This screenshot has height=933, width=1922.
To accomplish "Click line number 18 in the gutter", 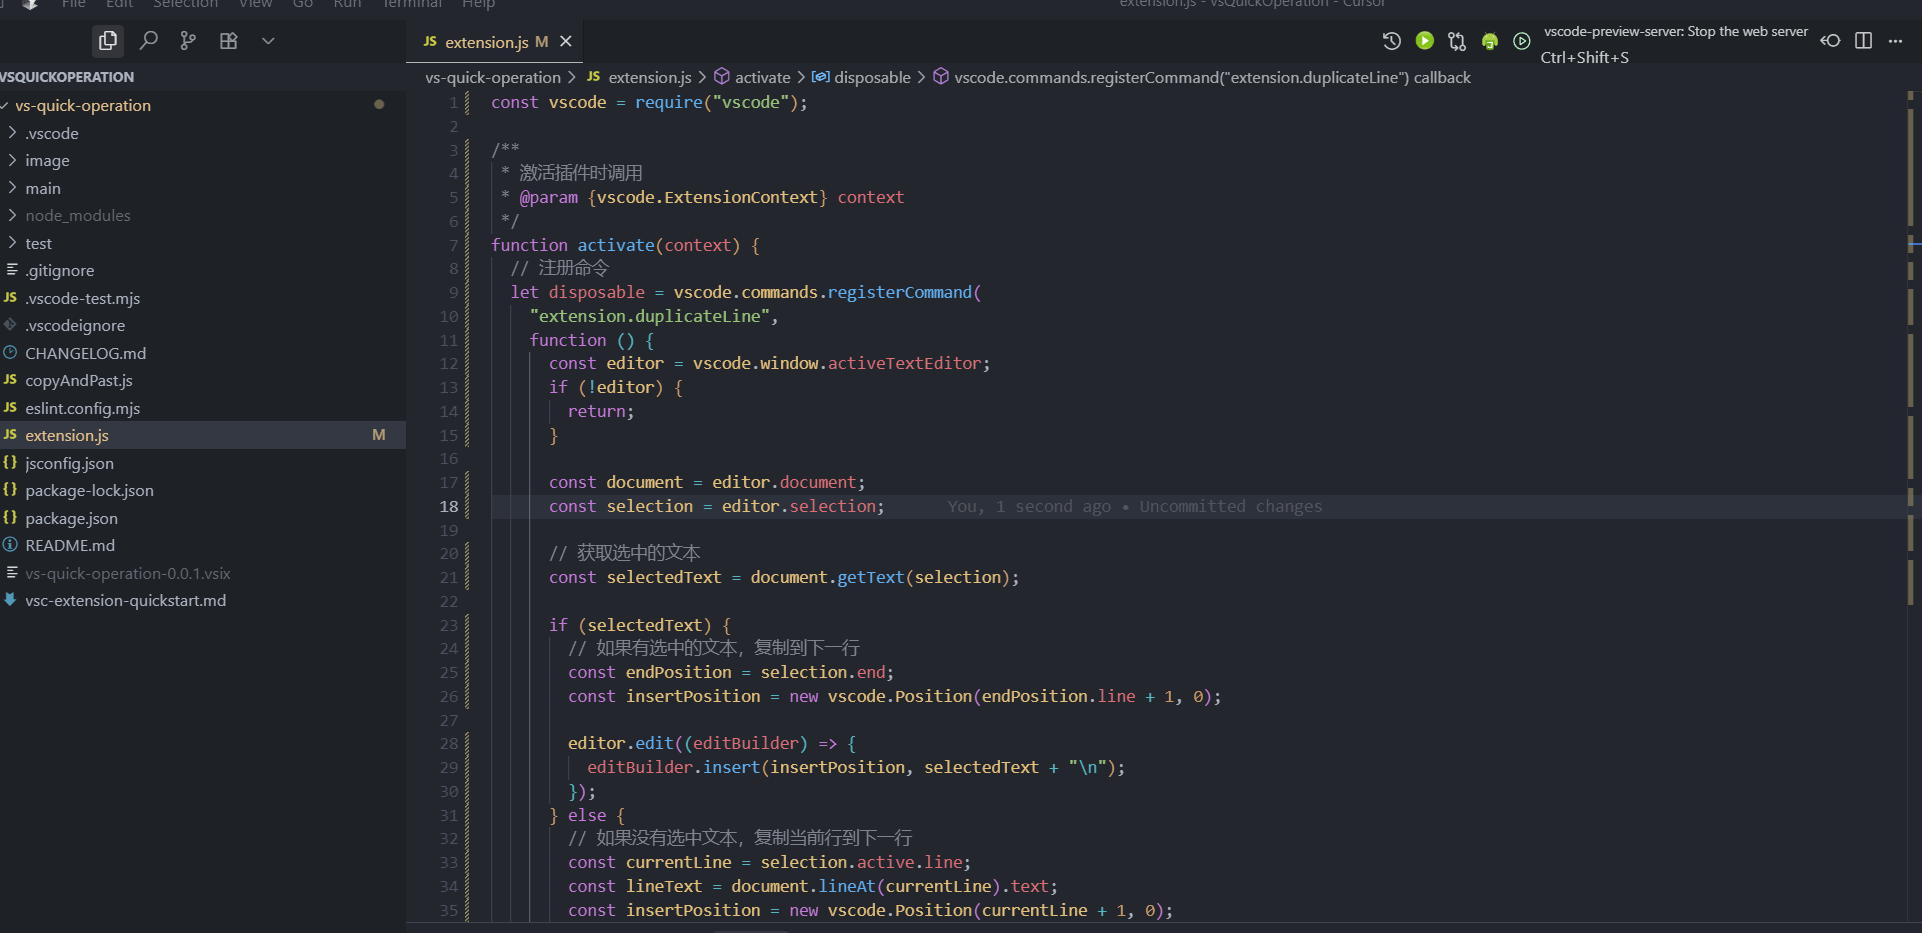I will [x=449, y=507].
